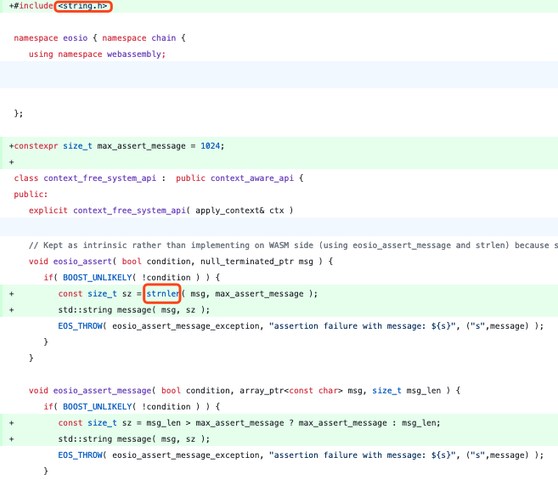Screen dimensions: 558x480
Task: Click the plus marker beside the strnlen line
Action: coord(12,294)
